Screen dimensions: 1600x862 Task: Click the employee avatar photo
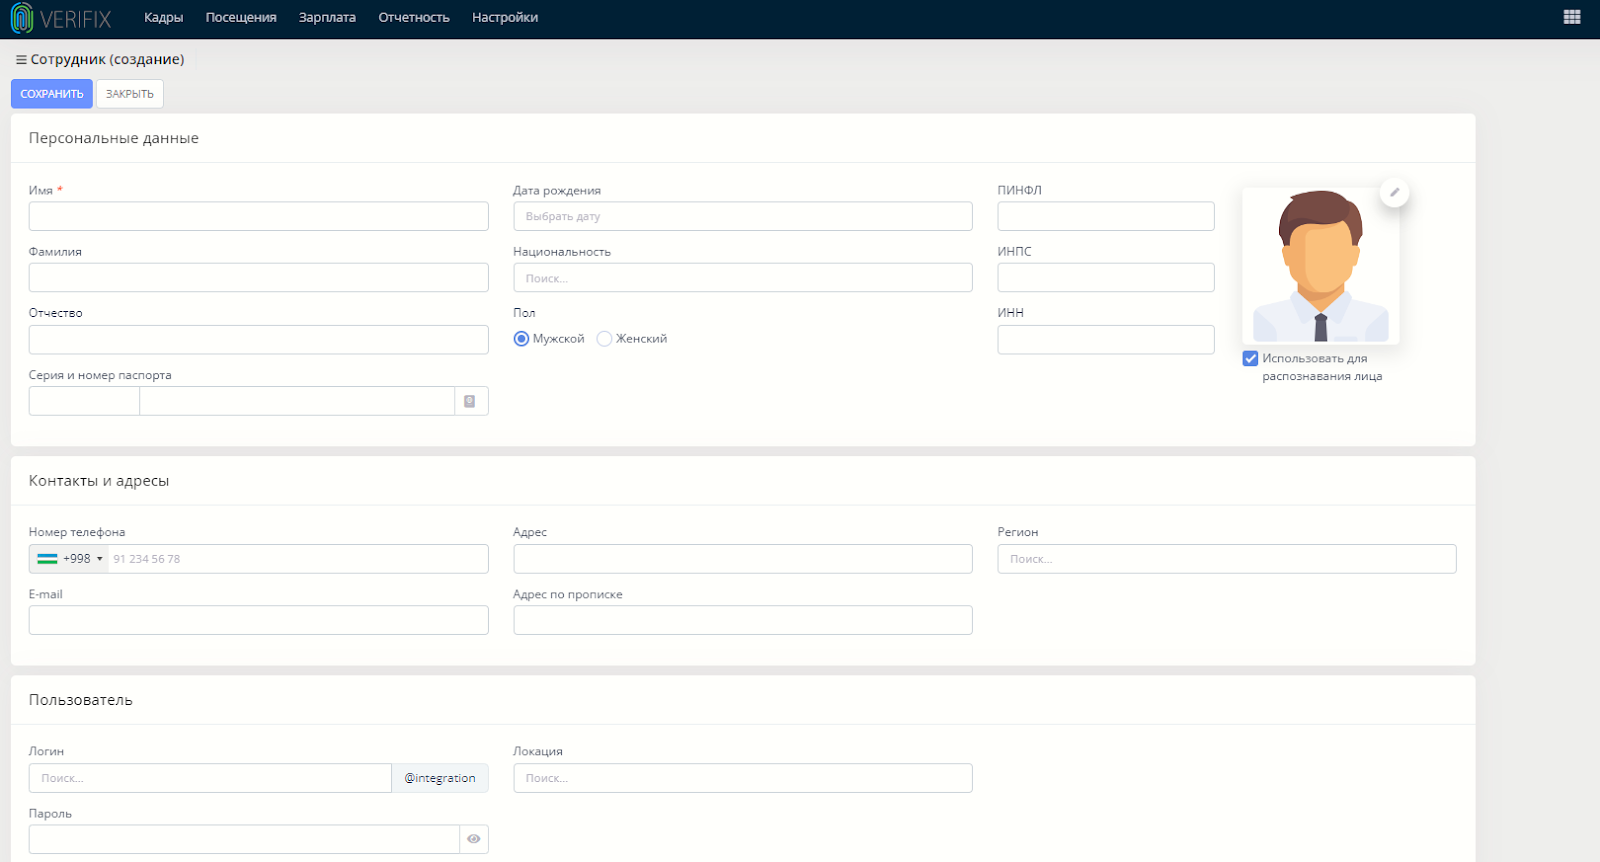click(1320, 266)
